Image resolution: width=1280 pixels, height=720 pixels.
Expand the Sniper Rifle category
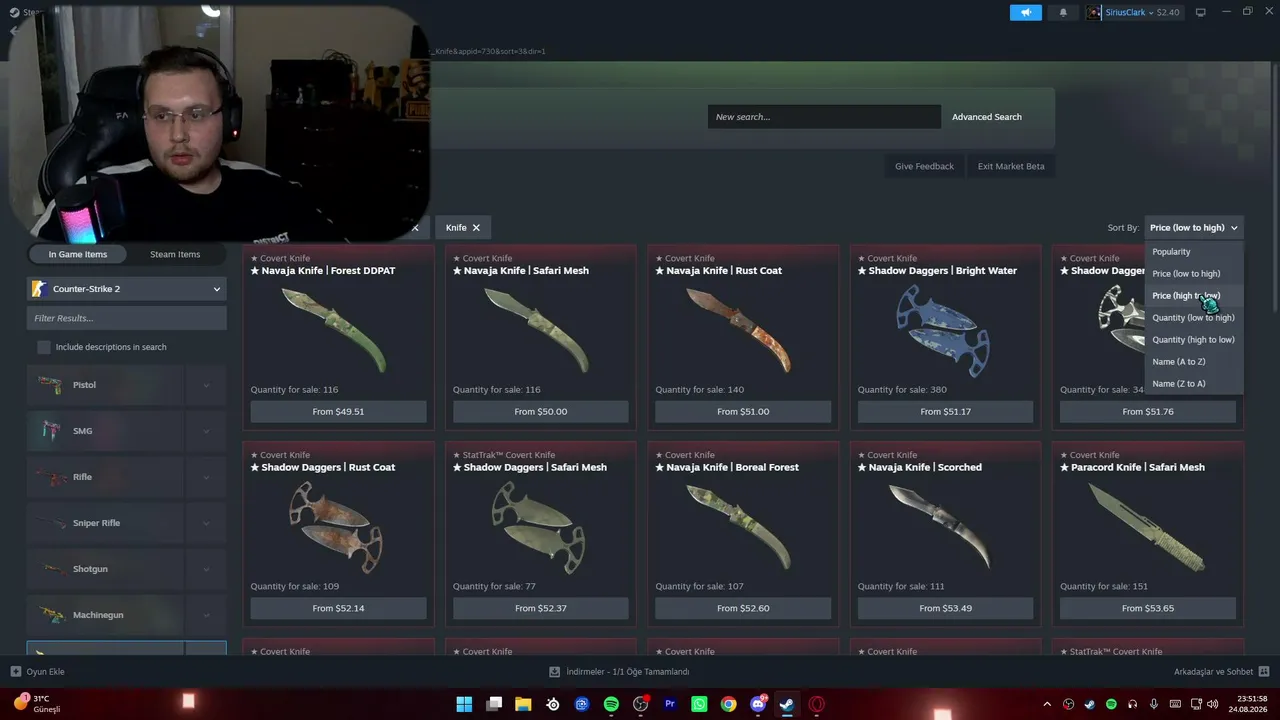[x=206, y=523]
